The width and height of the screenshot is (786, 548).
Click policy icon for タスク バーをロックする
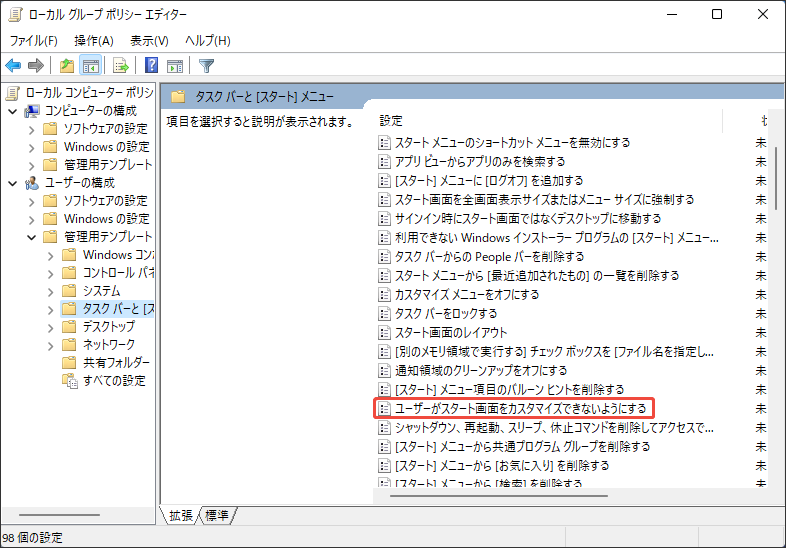click(x=384, y=313)
